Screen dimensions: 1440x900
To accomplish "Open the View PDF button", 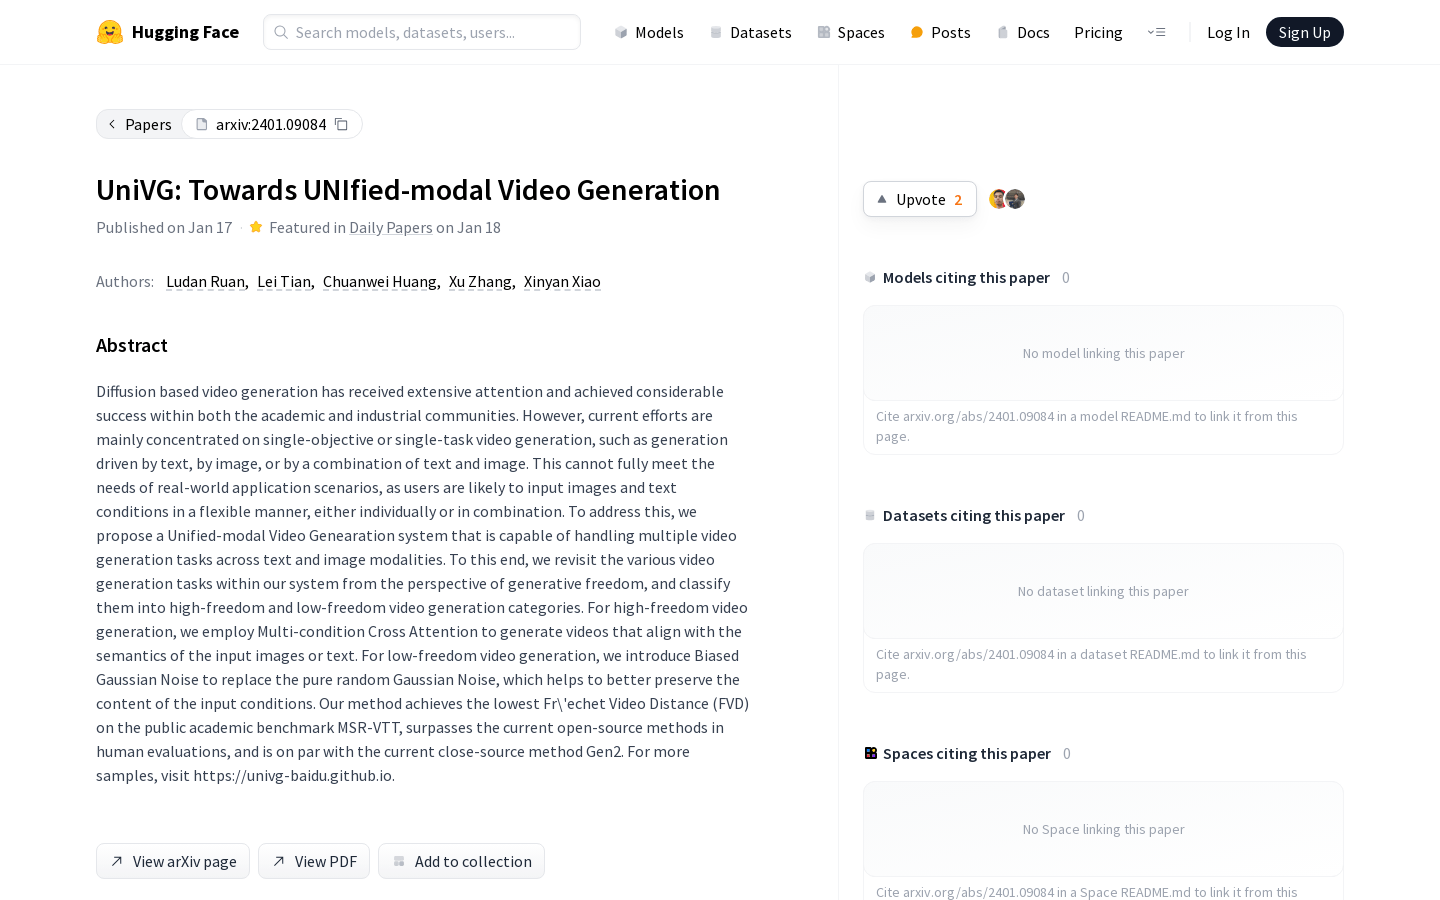I will point(314,861).
